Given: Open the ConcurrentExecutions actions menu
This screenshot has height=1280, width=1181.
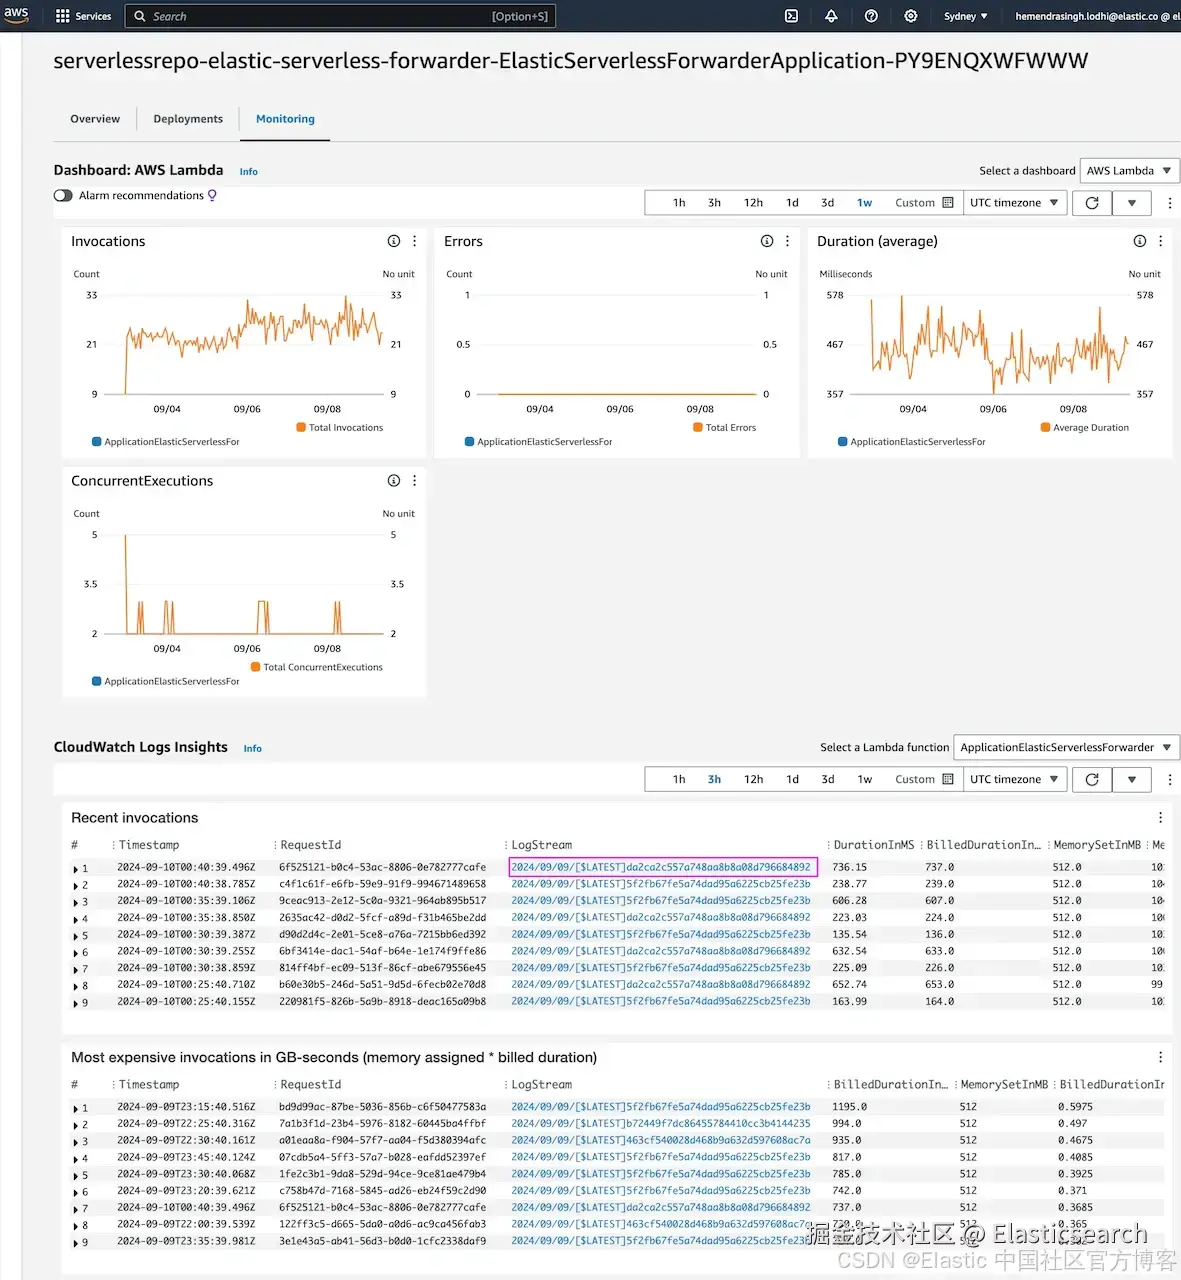Looking at the screenshot, I should click(x=415, y=481).
